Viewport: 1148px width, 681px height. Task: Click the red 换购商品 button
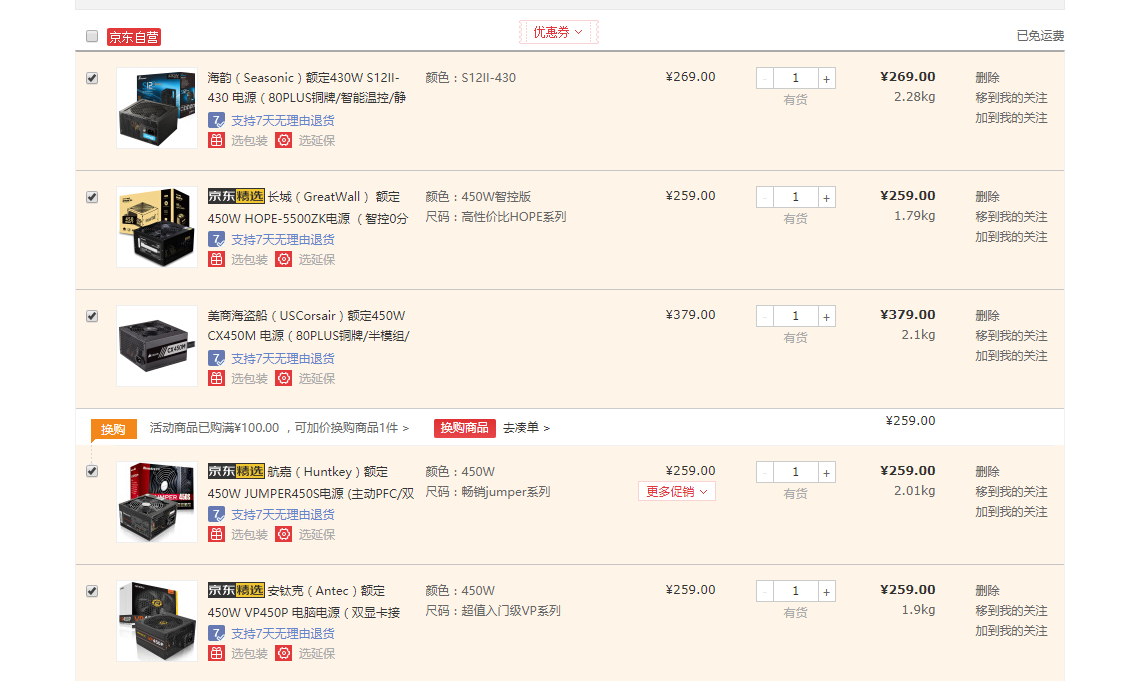click(465, 428)
